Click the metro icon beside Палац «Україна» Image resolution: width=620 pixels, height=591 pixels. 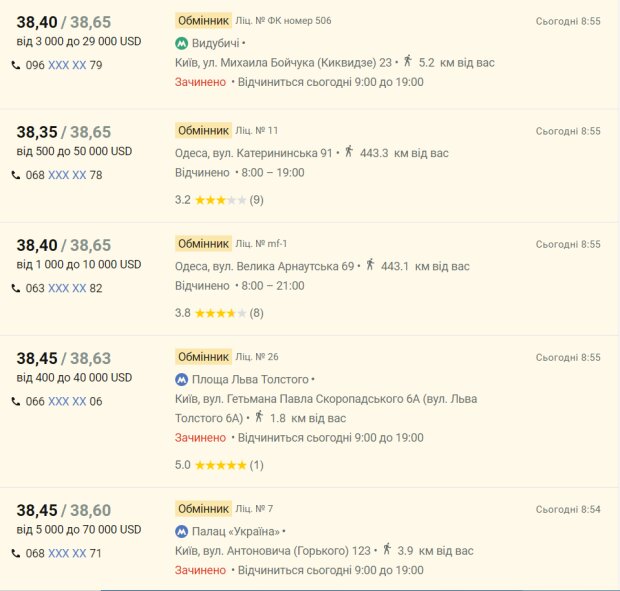click(181, 531)
